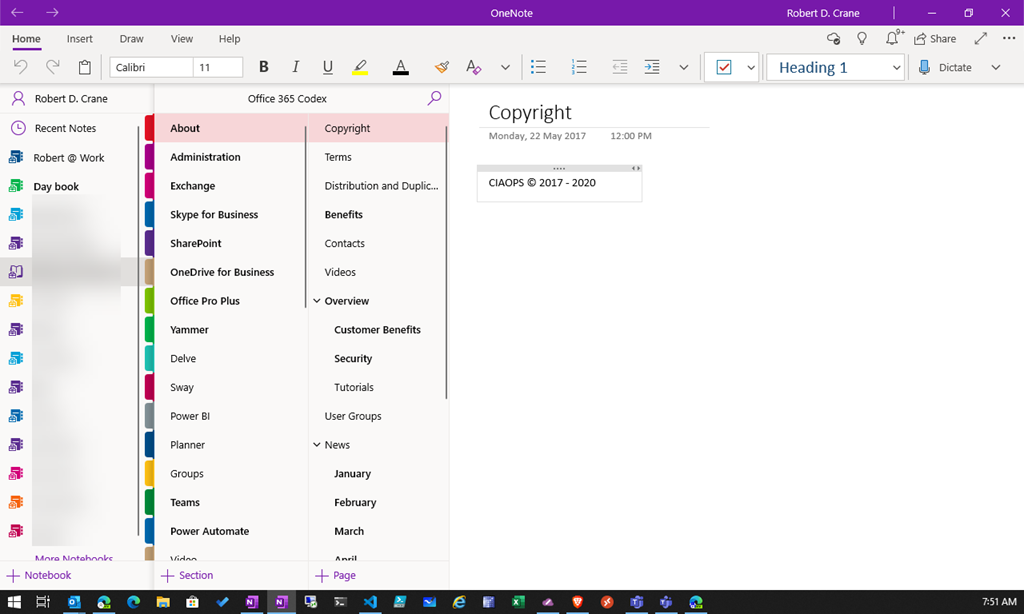The height and width of the screenshot is (614, 1024).
Task: Toggle underline formatting
Action: [x=328, y=67]
